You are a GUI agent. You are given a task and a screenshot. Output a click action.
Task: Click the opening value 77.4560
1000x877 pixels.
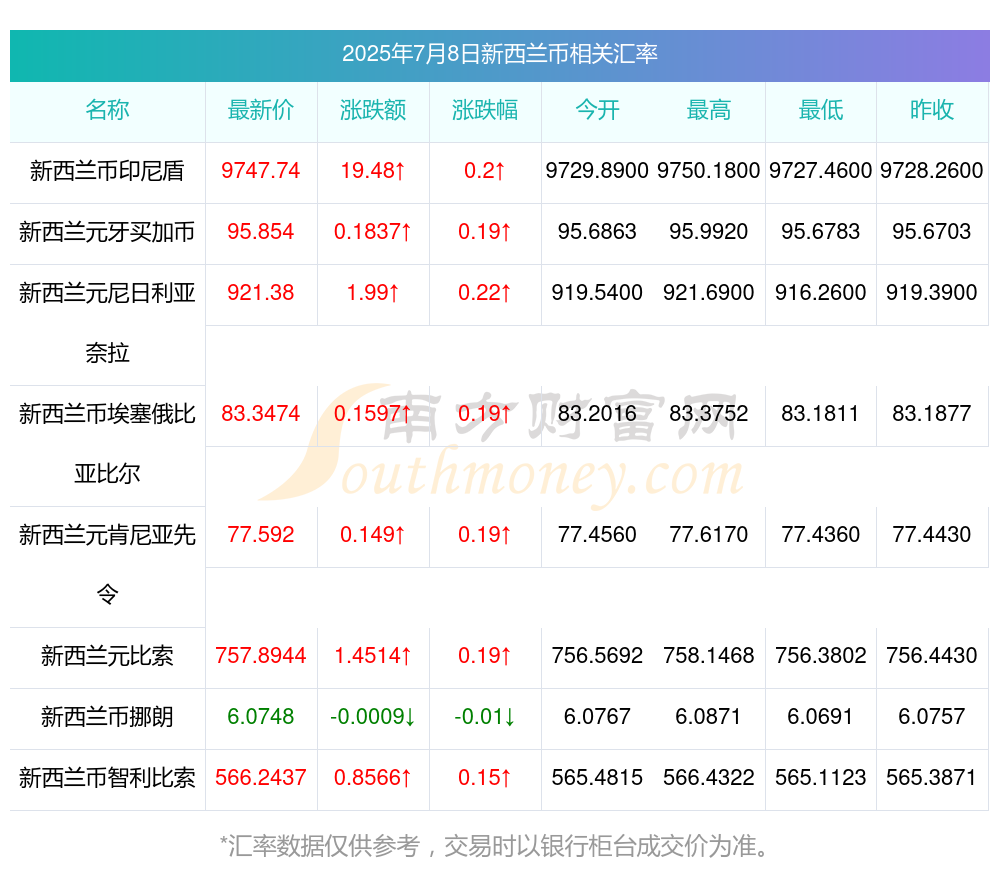[x=597, y=534]
